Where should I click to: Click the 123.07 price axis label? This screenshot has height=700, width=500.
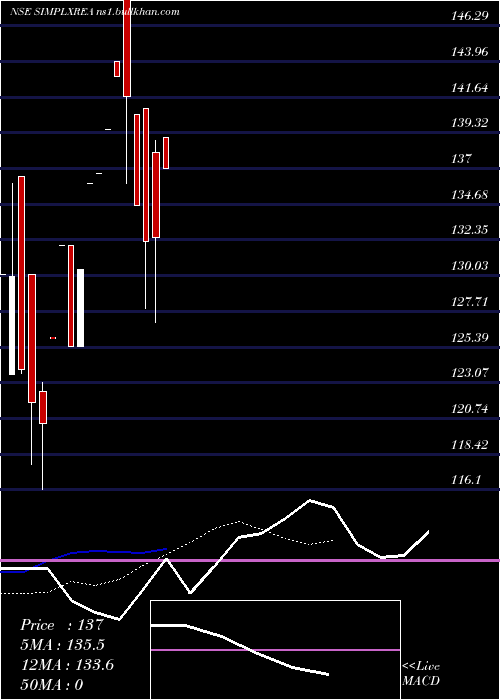470,373
